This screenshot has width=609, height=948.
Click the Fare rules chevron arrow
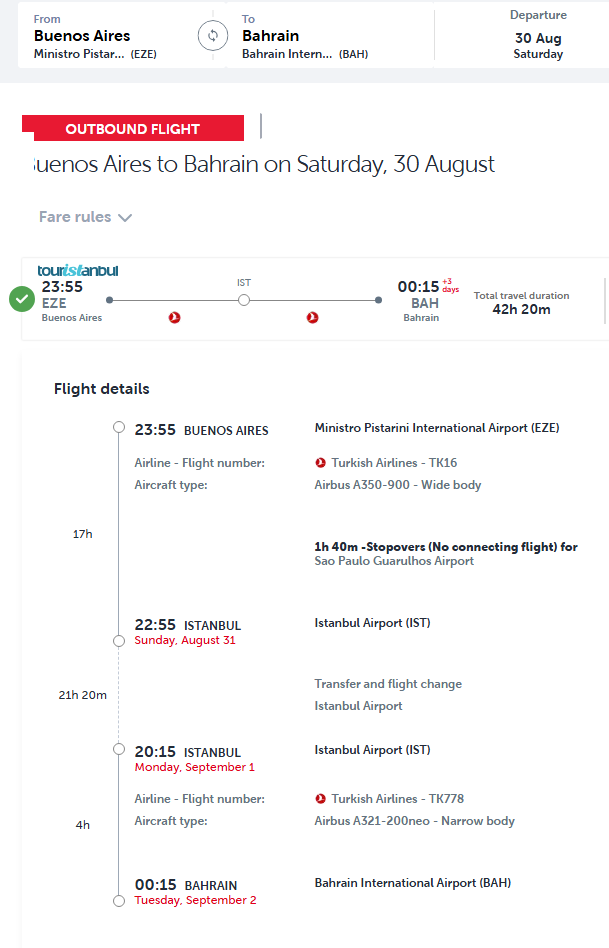pos(125,218)
